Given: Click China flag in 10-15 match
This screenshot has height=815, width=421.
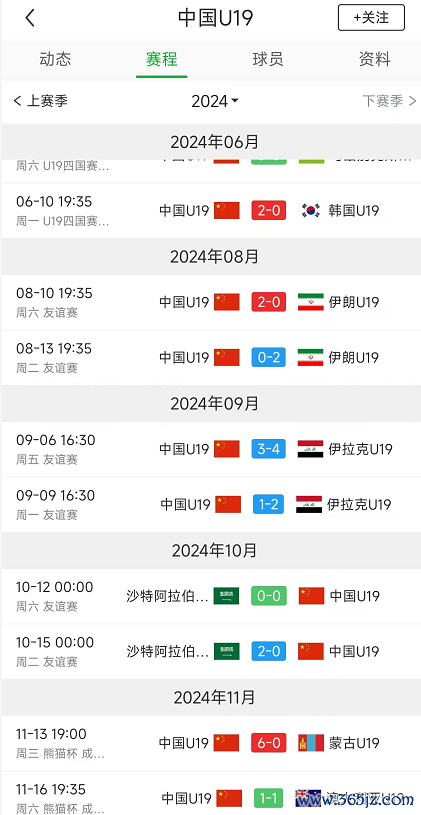Looking at the screenshot, I should coord(311,651).
